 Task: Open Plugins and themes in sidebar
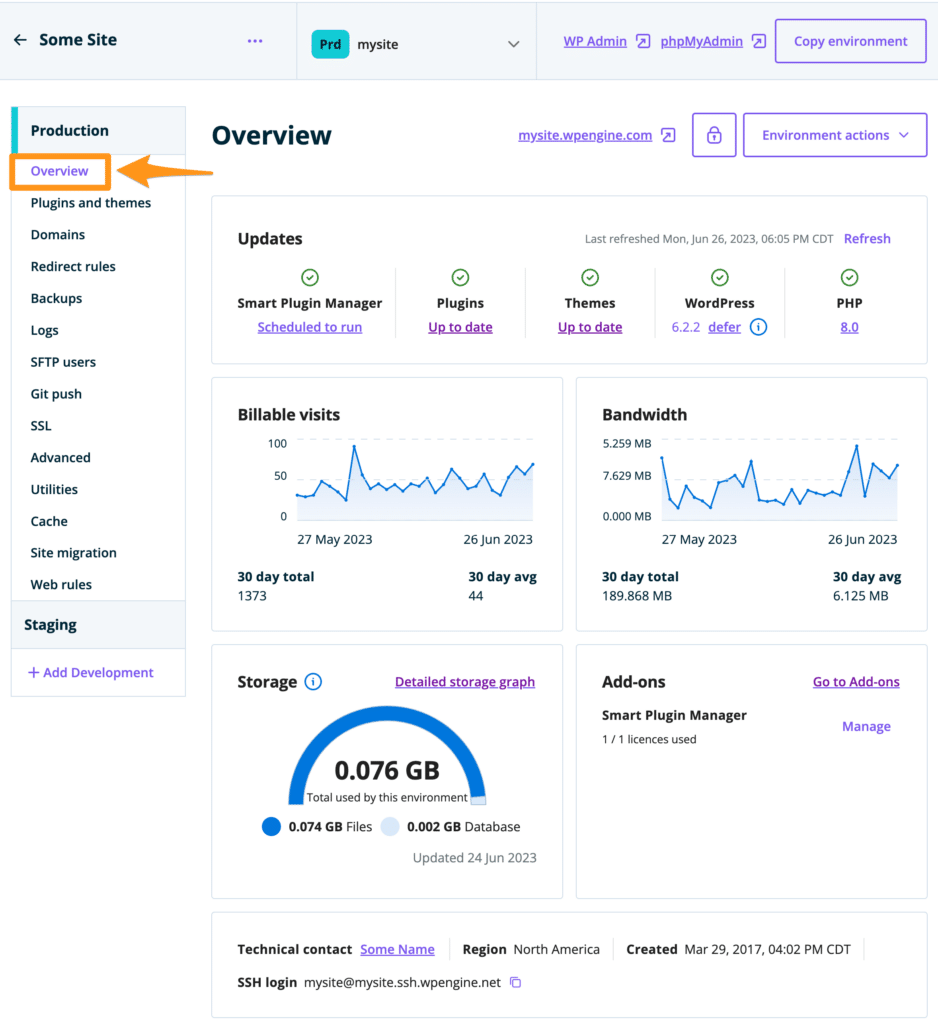pyautogui.click(x=91, y=203)
